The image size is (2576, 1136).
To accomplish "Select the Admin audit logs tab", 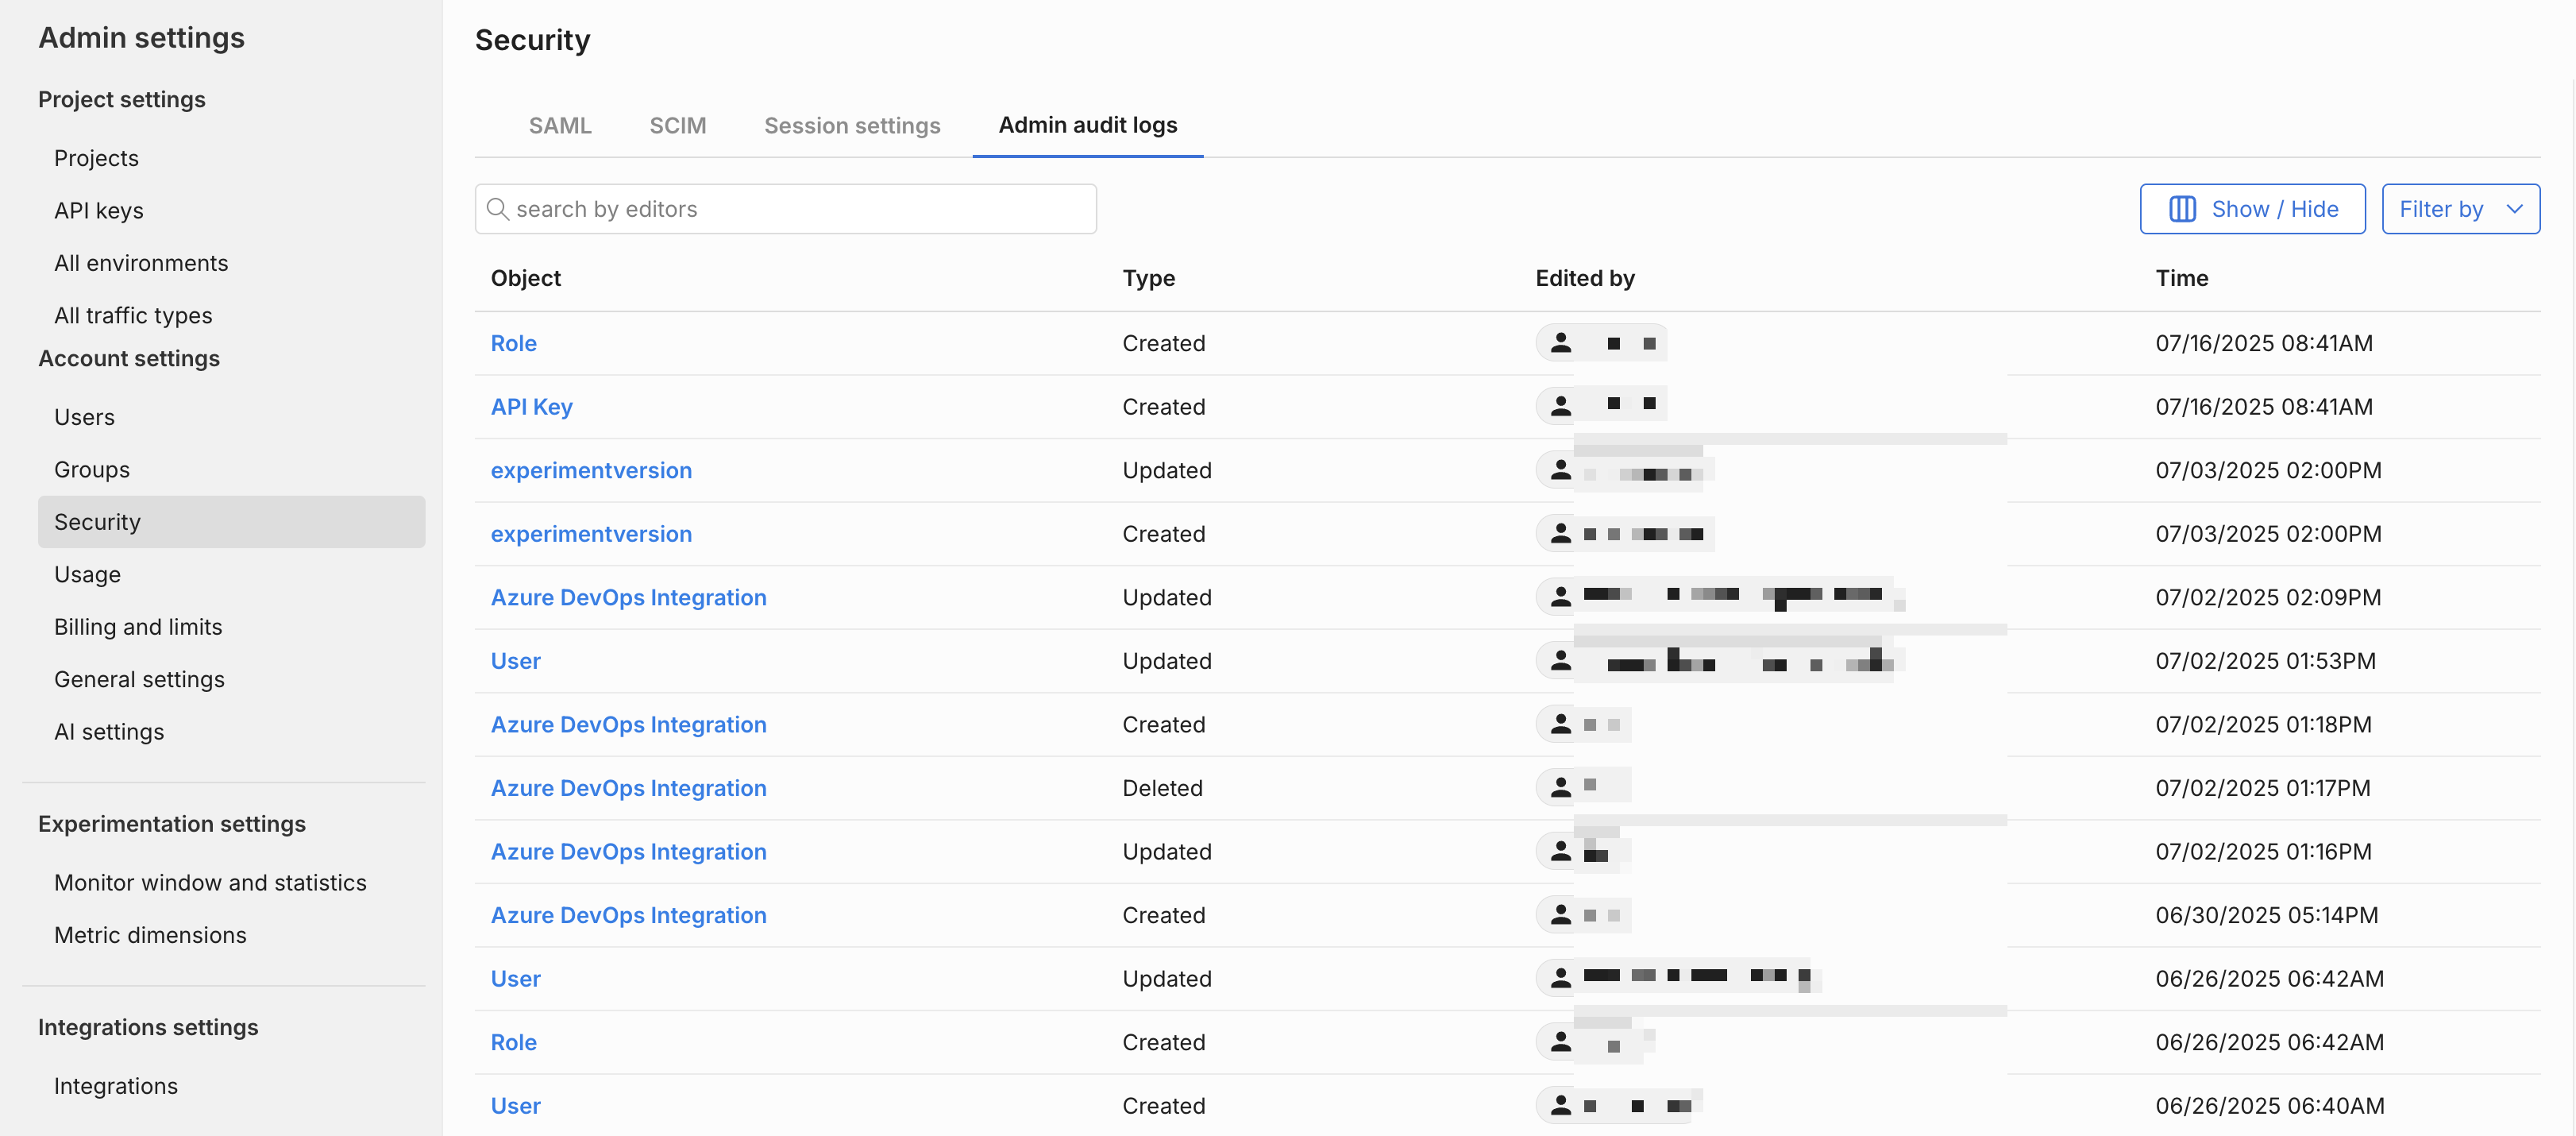I will point(1087,125).
